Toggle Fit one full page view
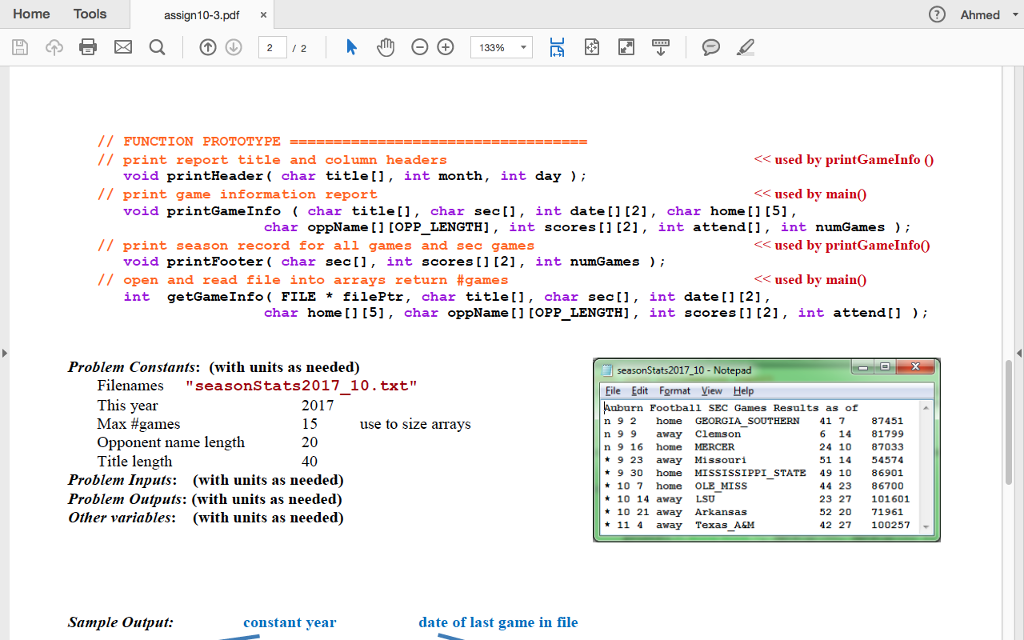 592,46
